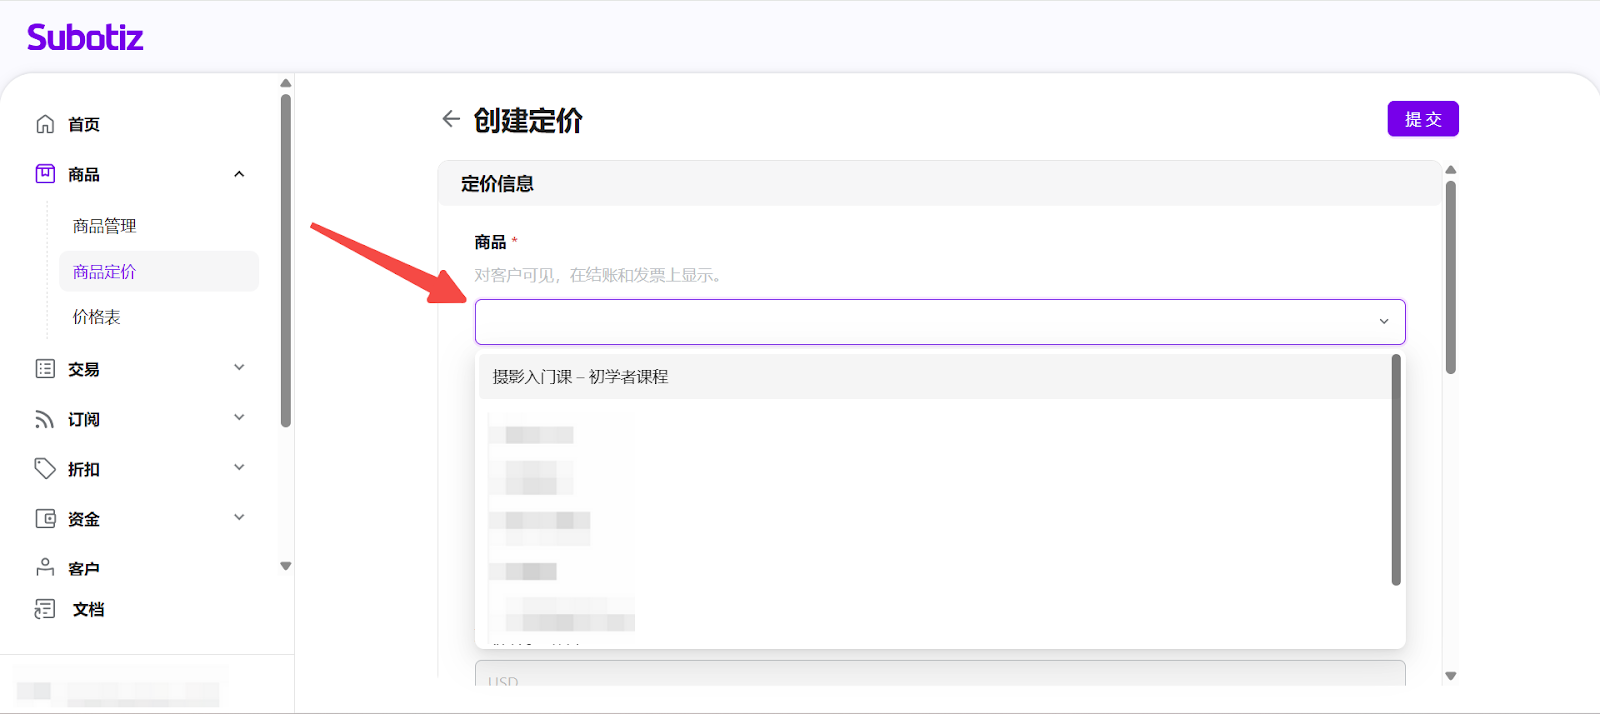Collapse the 商品 sidebar section
This screenshot has width=1600, height=714.
[x=239, y=174]
